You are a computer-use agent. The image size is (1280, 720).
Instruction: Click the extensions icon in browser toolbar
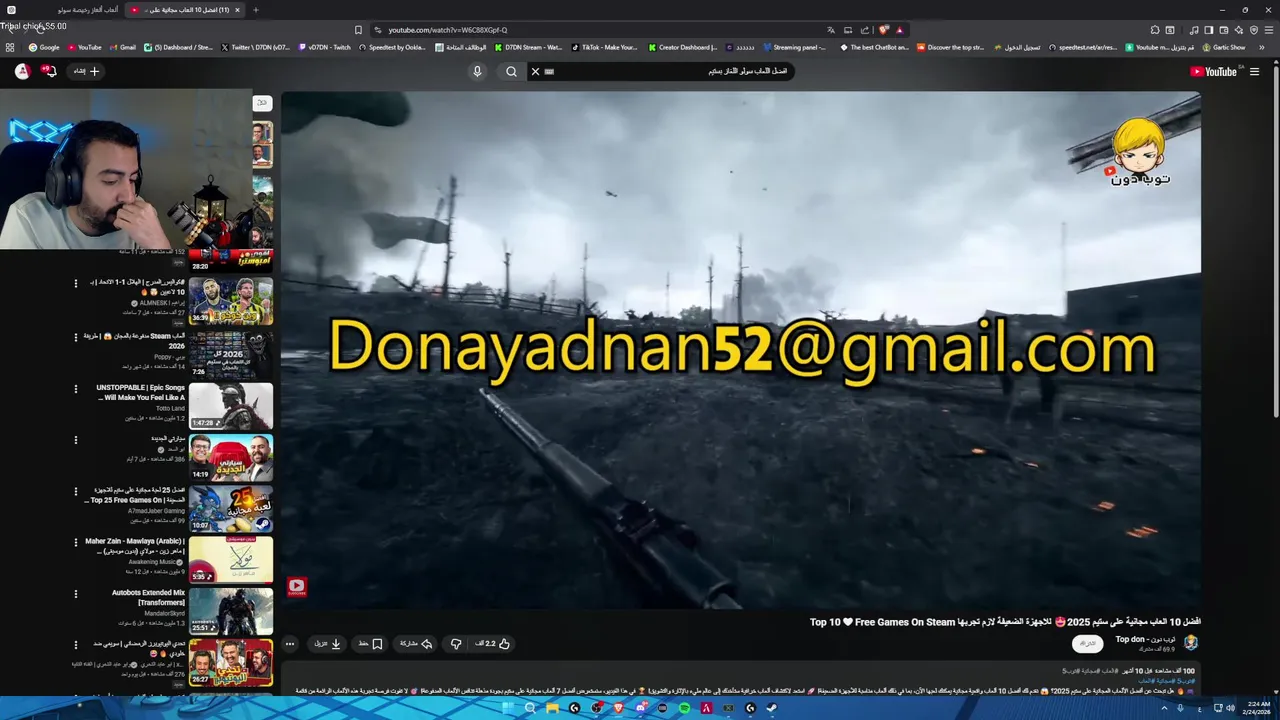click(1155, 30)
